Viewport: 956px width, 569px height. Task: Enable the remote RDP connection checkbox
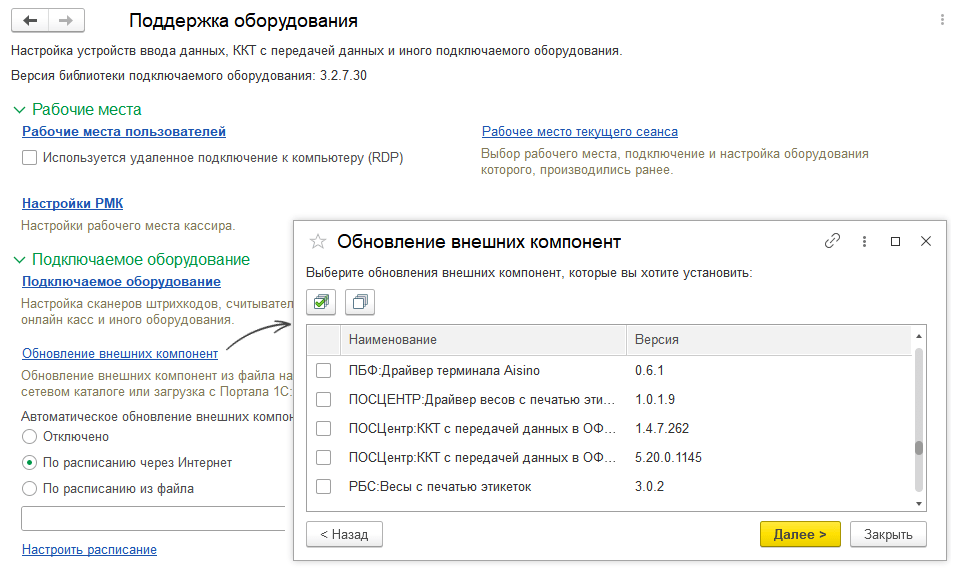[x=30, y=158]
